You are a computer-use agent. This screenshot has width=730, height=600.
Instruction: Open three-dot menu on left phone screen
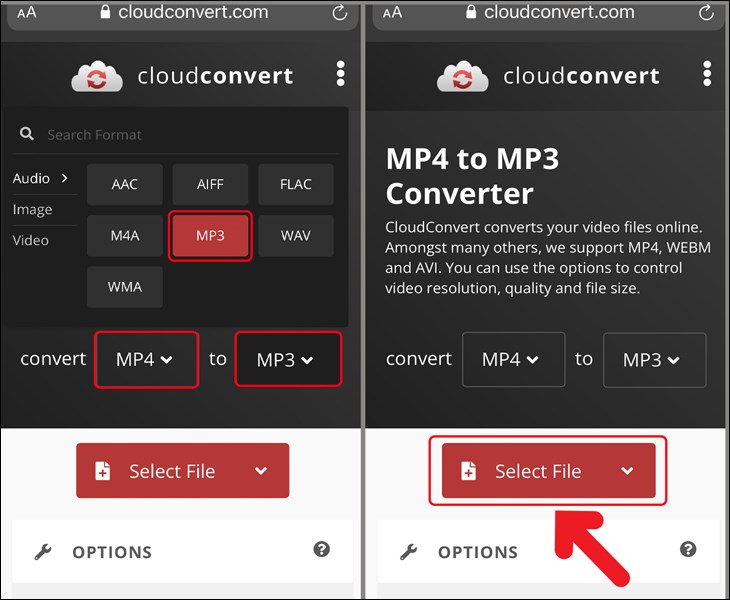pyautogui.click(x=341, y=73)
